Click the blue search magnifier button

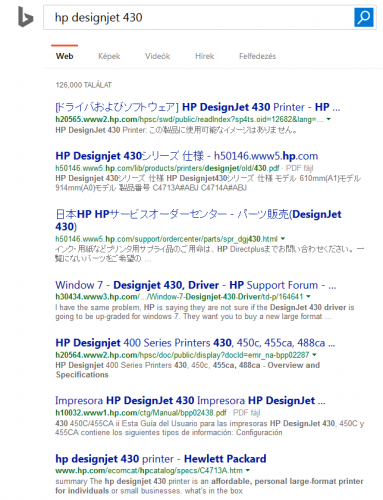(364, 17)
